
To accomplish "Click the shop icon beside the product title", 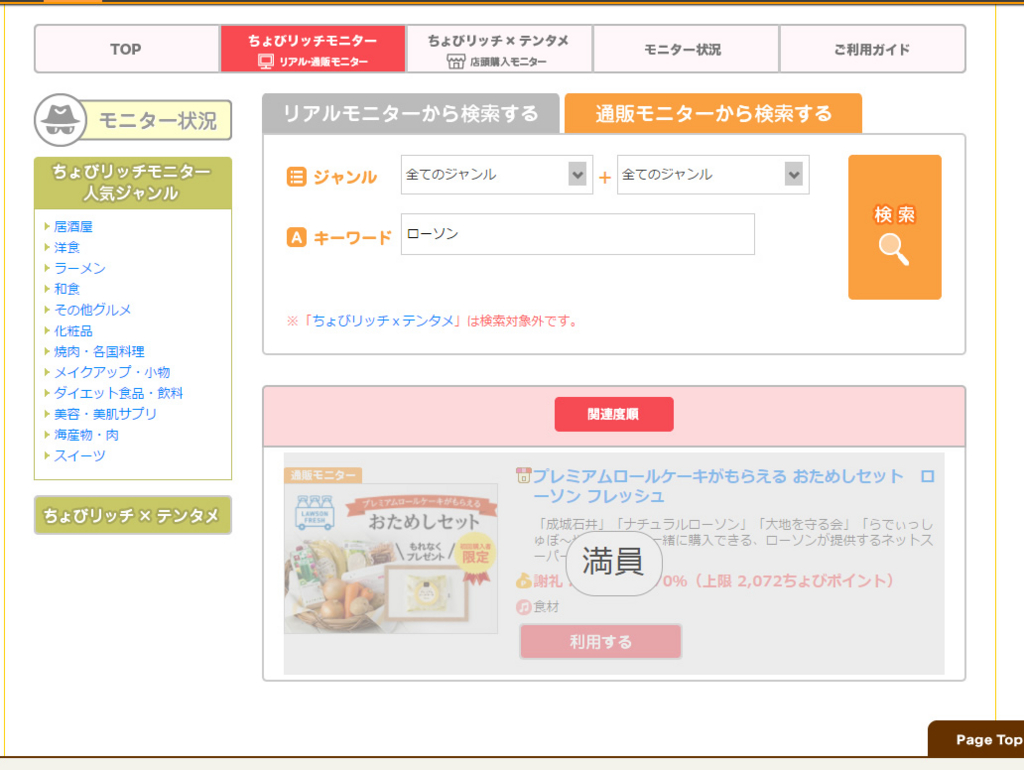I will tap(523, 475).
